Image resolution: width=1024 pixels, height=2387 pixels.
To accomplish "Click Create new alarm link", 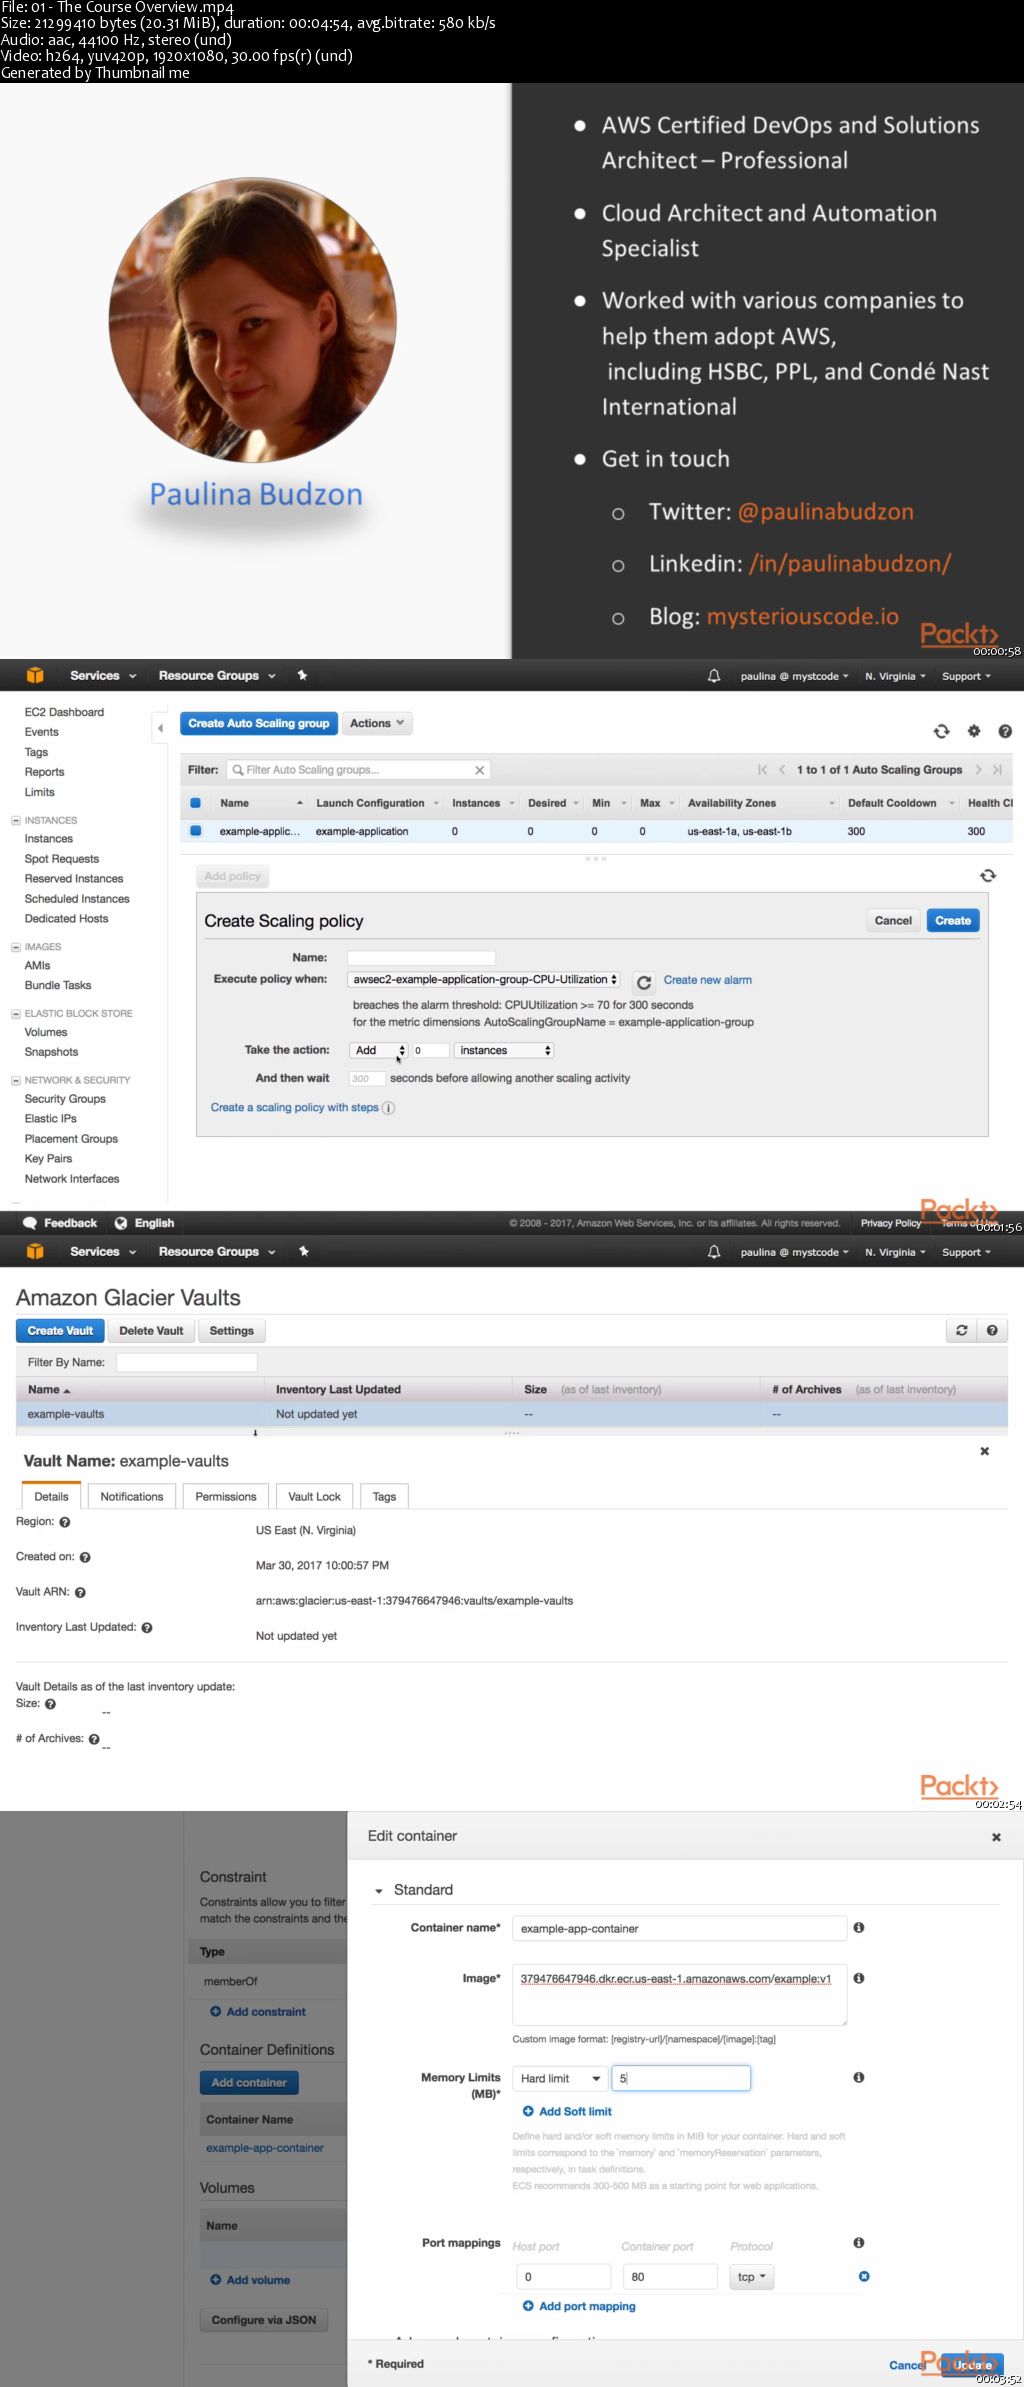I will [x=708, y=980].
